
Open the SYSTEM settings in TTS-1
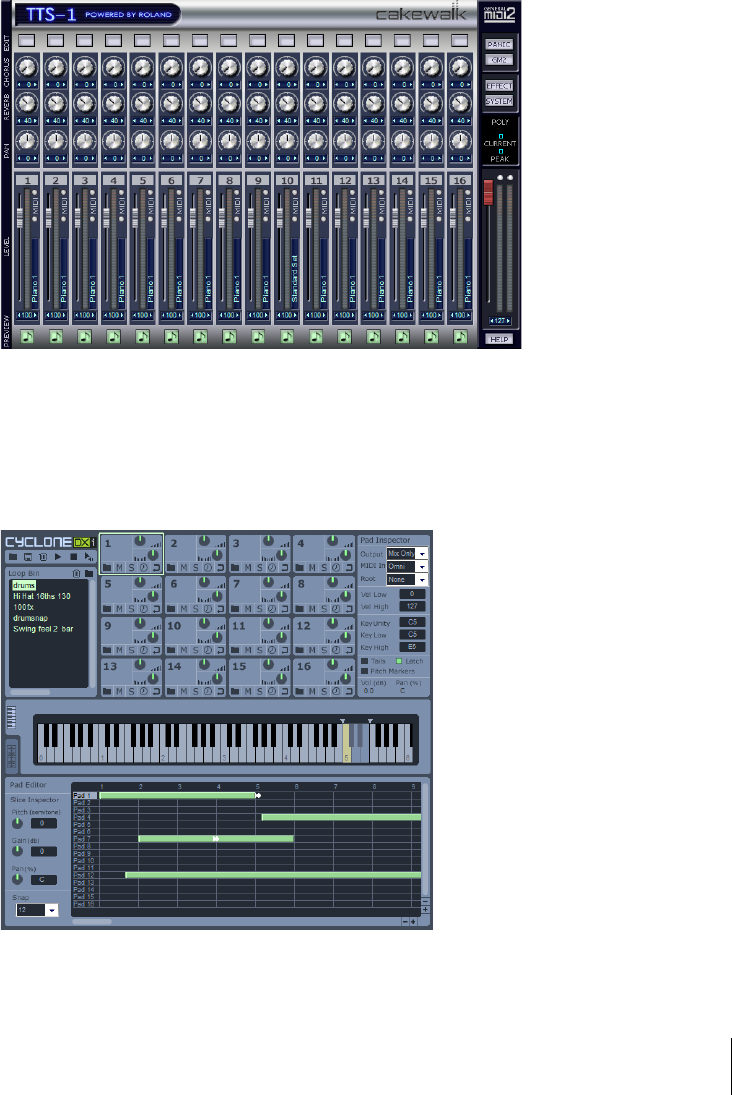coord(499,101)
